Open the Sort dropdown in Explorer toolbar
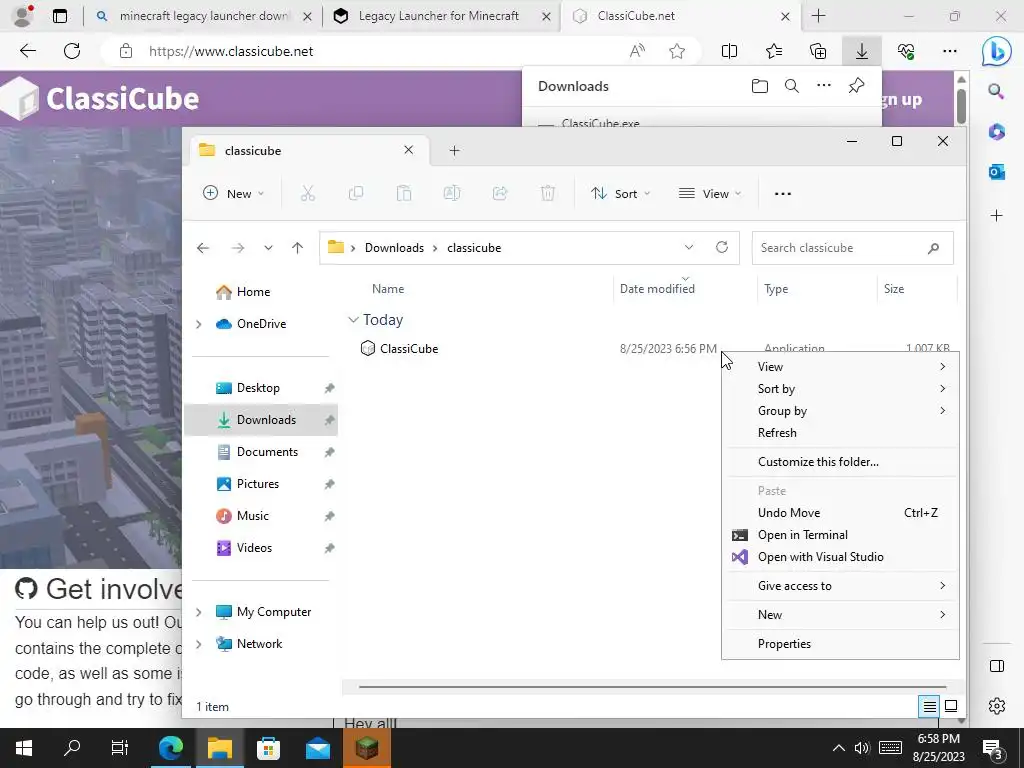Screen dimensions: 1024x768 (620, 193)
